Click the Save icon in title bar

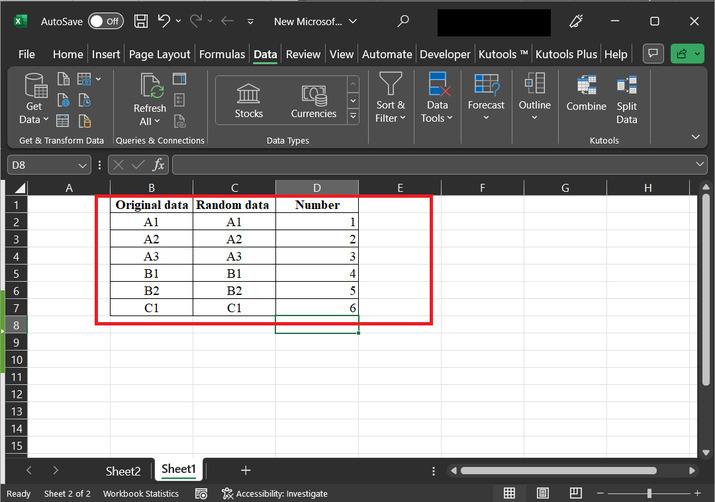click(x=141, y=21)
